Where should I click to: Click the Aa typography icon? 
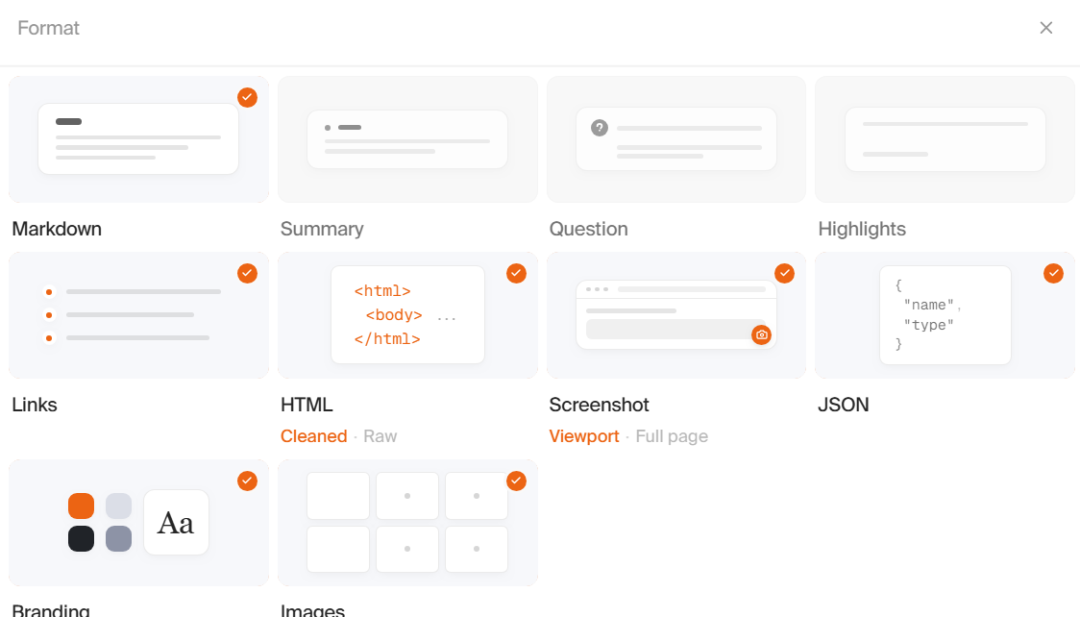[176, 523]
